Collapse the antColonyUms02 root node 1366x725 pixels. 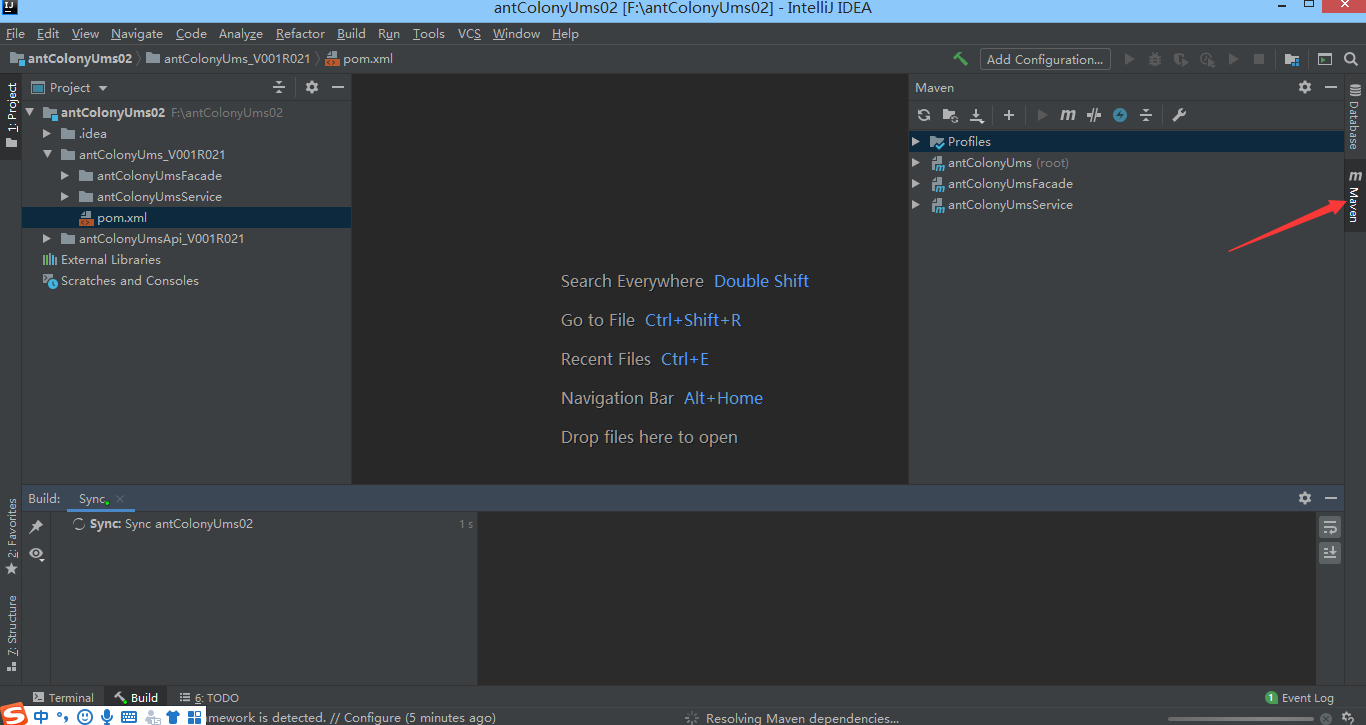click(29, 113)
